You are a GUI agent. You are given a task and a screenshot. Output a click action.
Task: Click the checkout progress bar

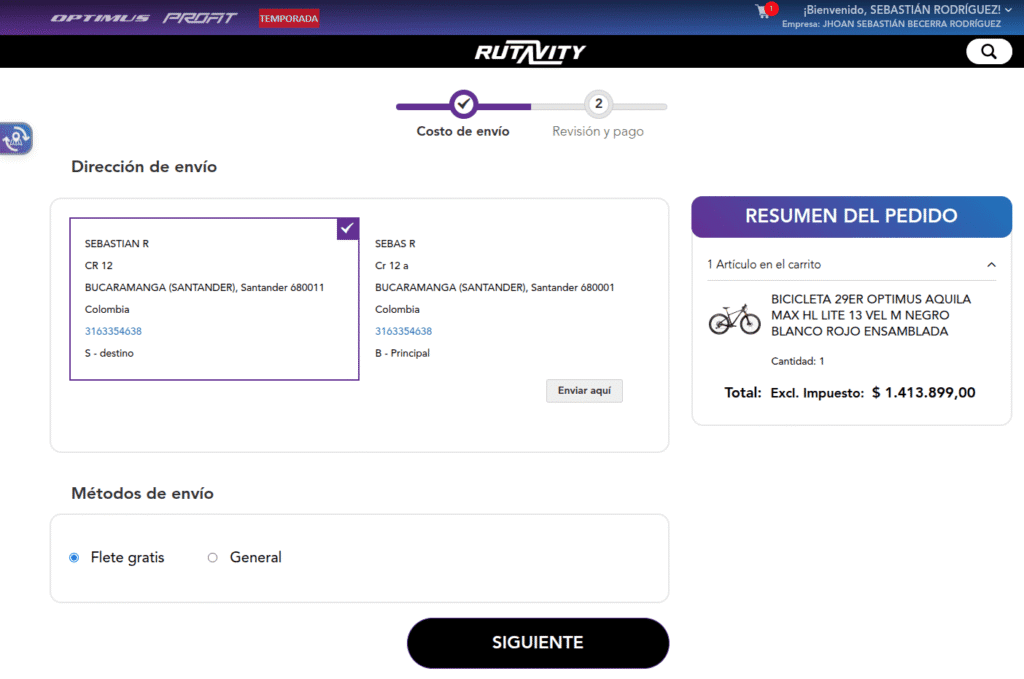[x=530, y=106]
